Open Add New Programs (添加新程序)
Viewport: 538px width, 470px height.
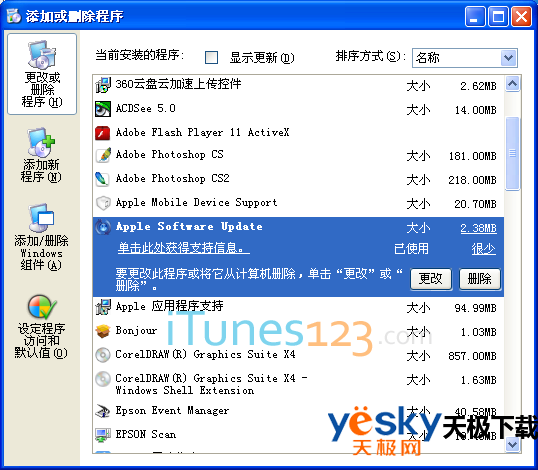pos(41,155)
